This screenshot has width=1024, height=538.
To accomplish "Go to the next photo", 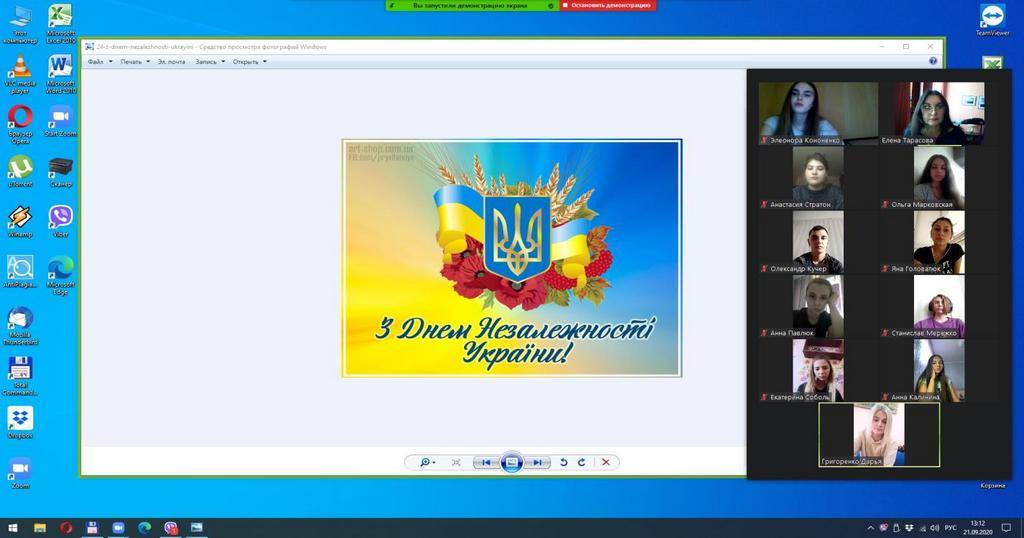I will click(538, 462).
